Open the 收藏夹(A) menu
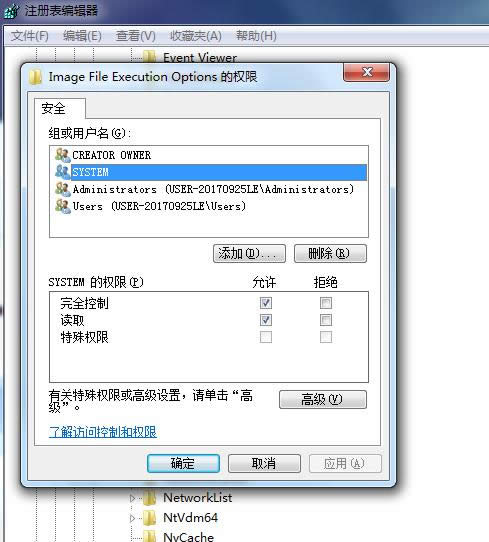489x542 pixels. tap(196, 36)
